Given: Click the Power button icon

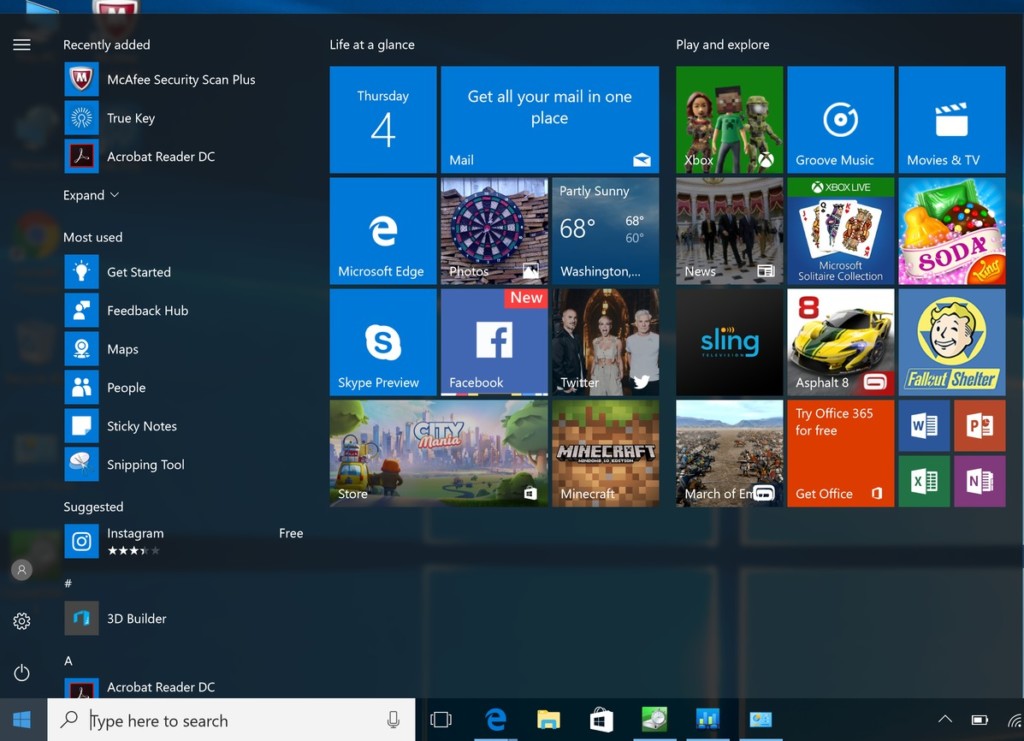Looking at the screenshot, I should [22, 672].
